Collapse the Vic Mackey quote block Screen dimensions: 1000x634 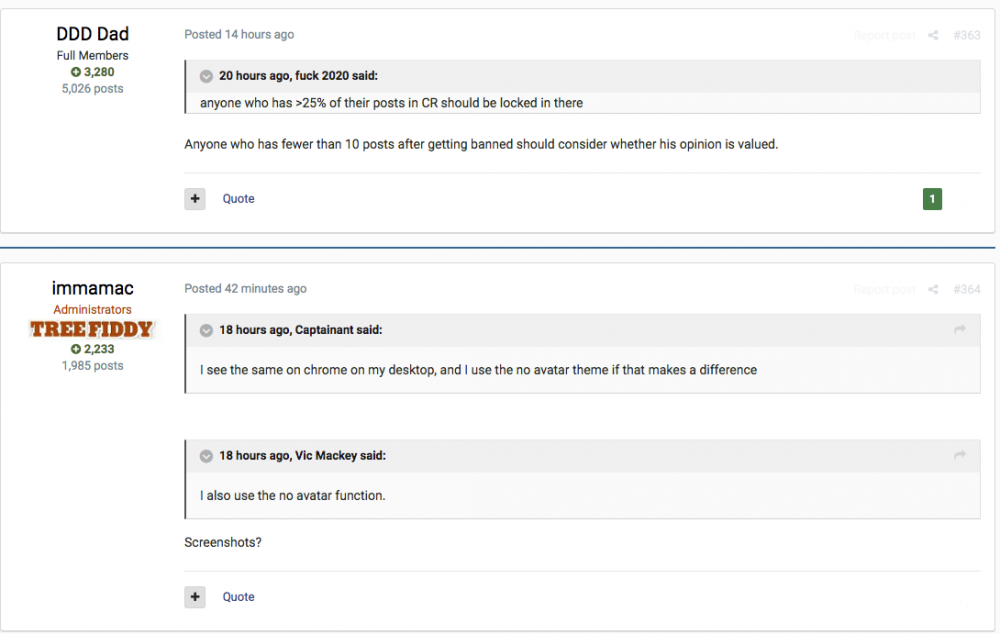point(206,456)
